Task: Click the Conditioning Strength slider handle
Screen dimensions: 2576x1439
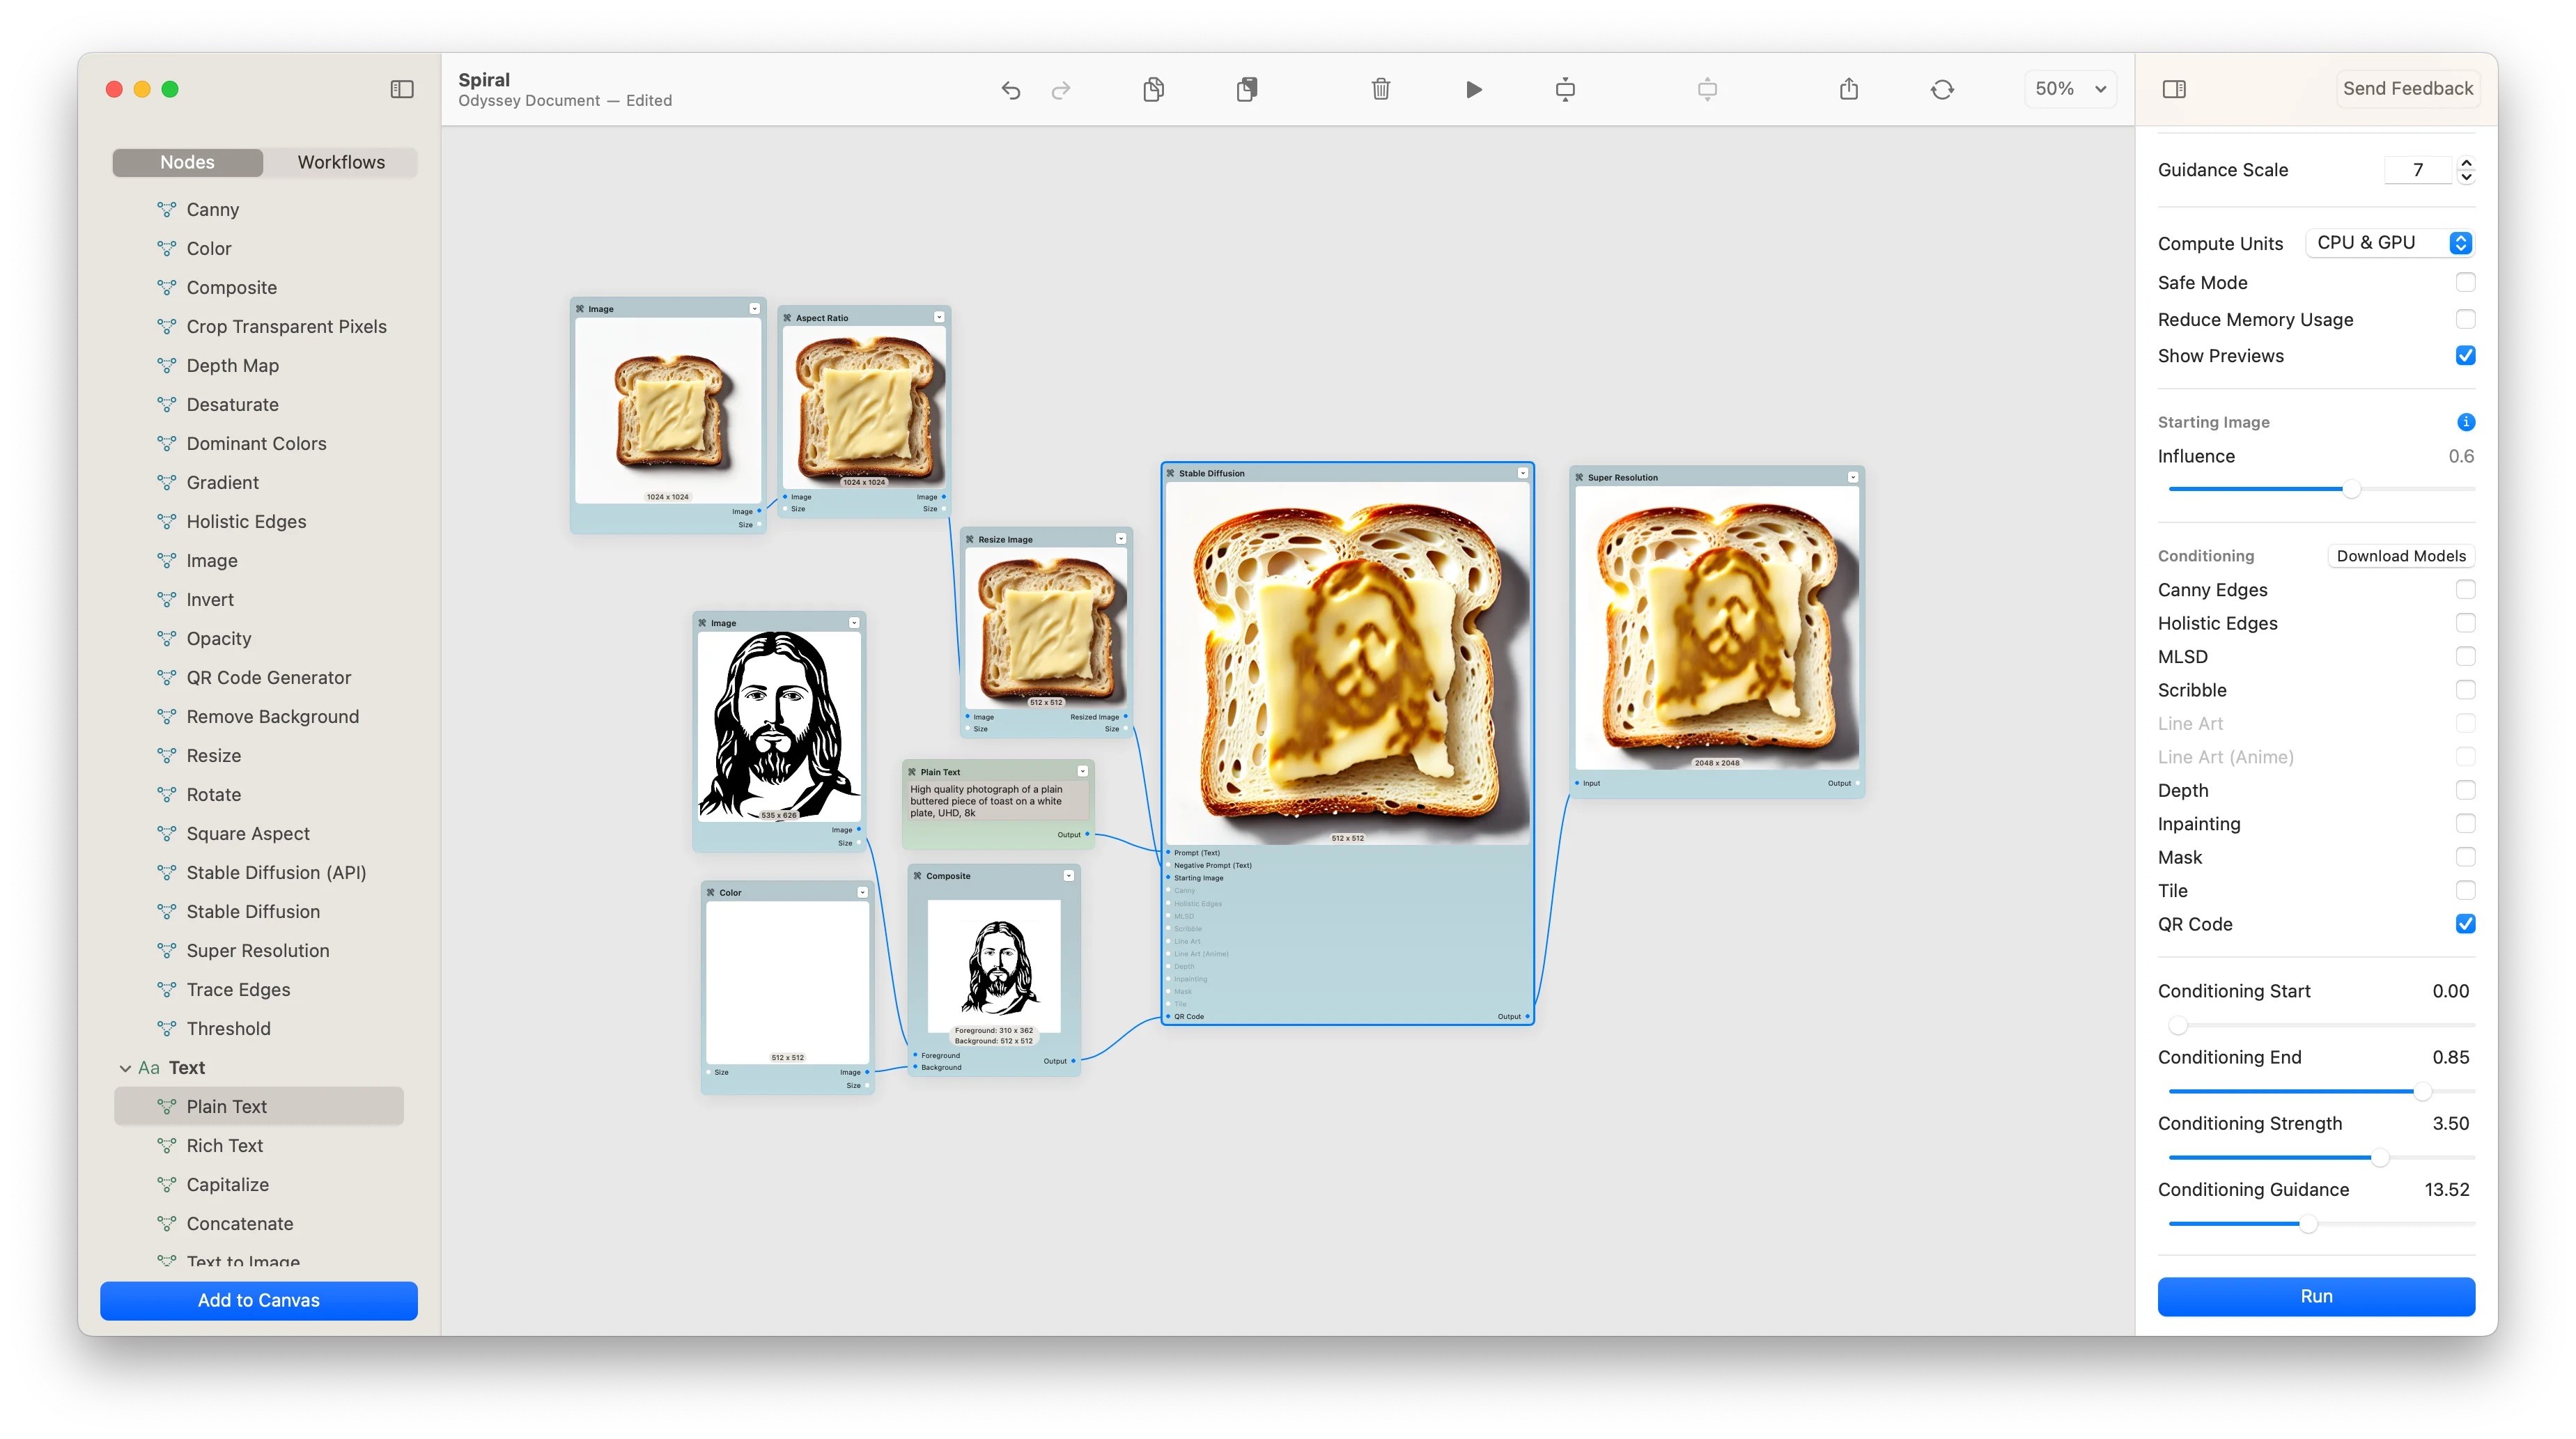Action: coord(2380,1158)
